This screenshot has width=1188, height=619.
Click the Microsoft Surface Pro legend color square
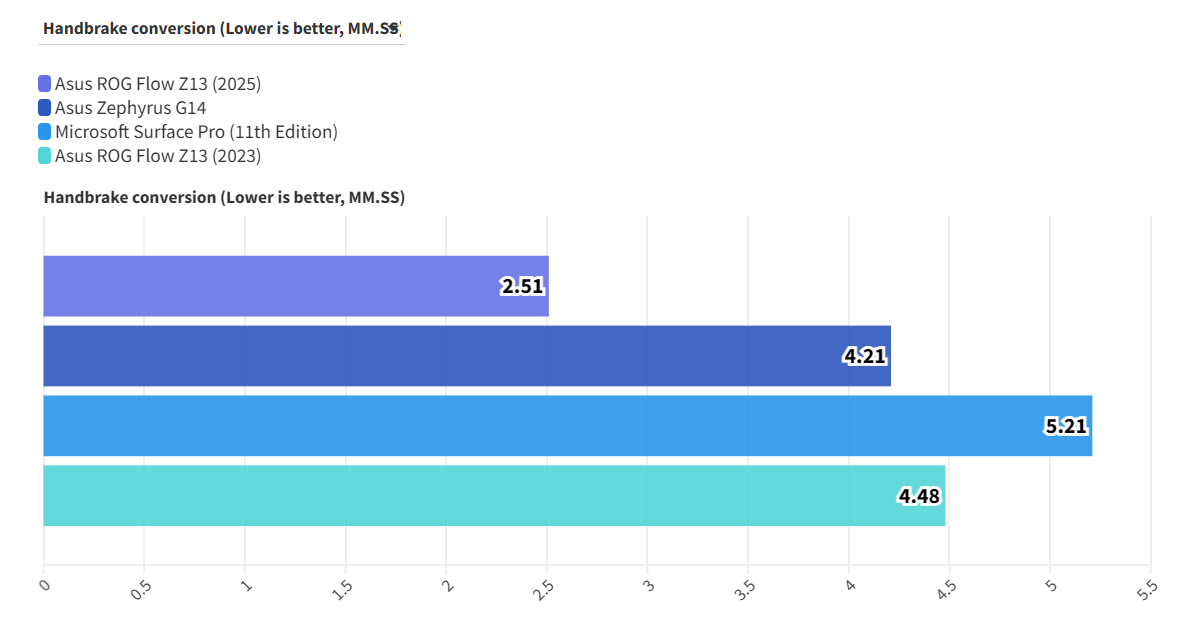[x=44, y=132]
